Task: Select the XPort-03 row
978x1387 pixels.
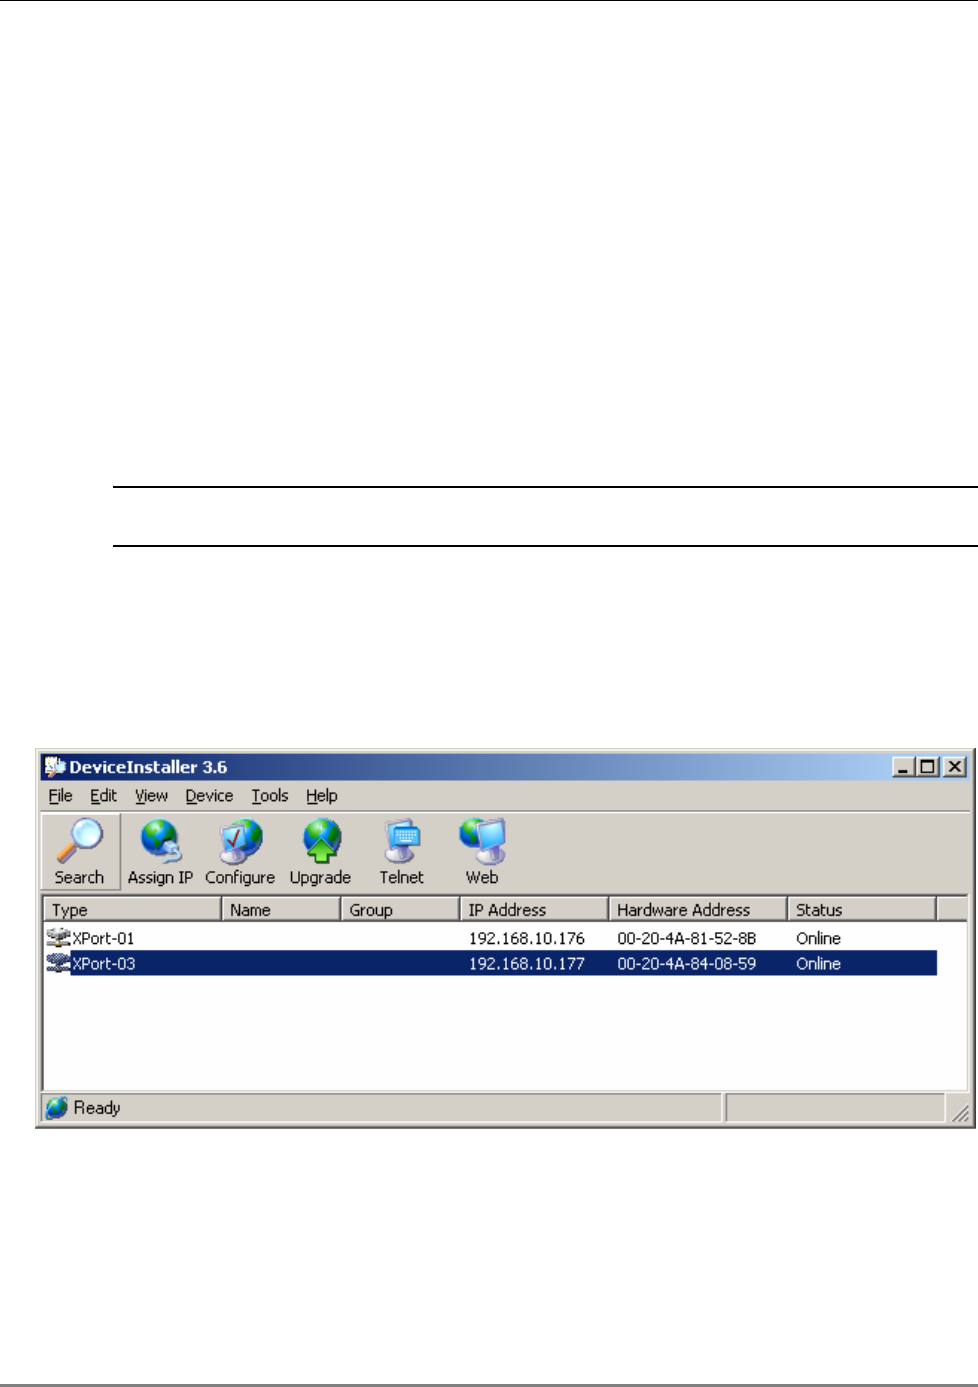Action: tap(491, 964)
